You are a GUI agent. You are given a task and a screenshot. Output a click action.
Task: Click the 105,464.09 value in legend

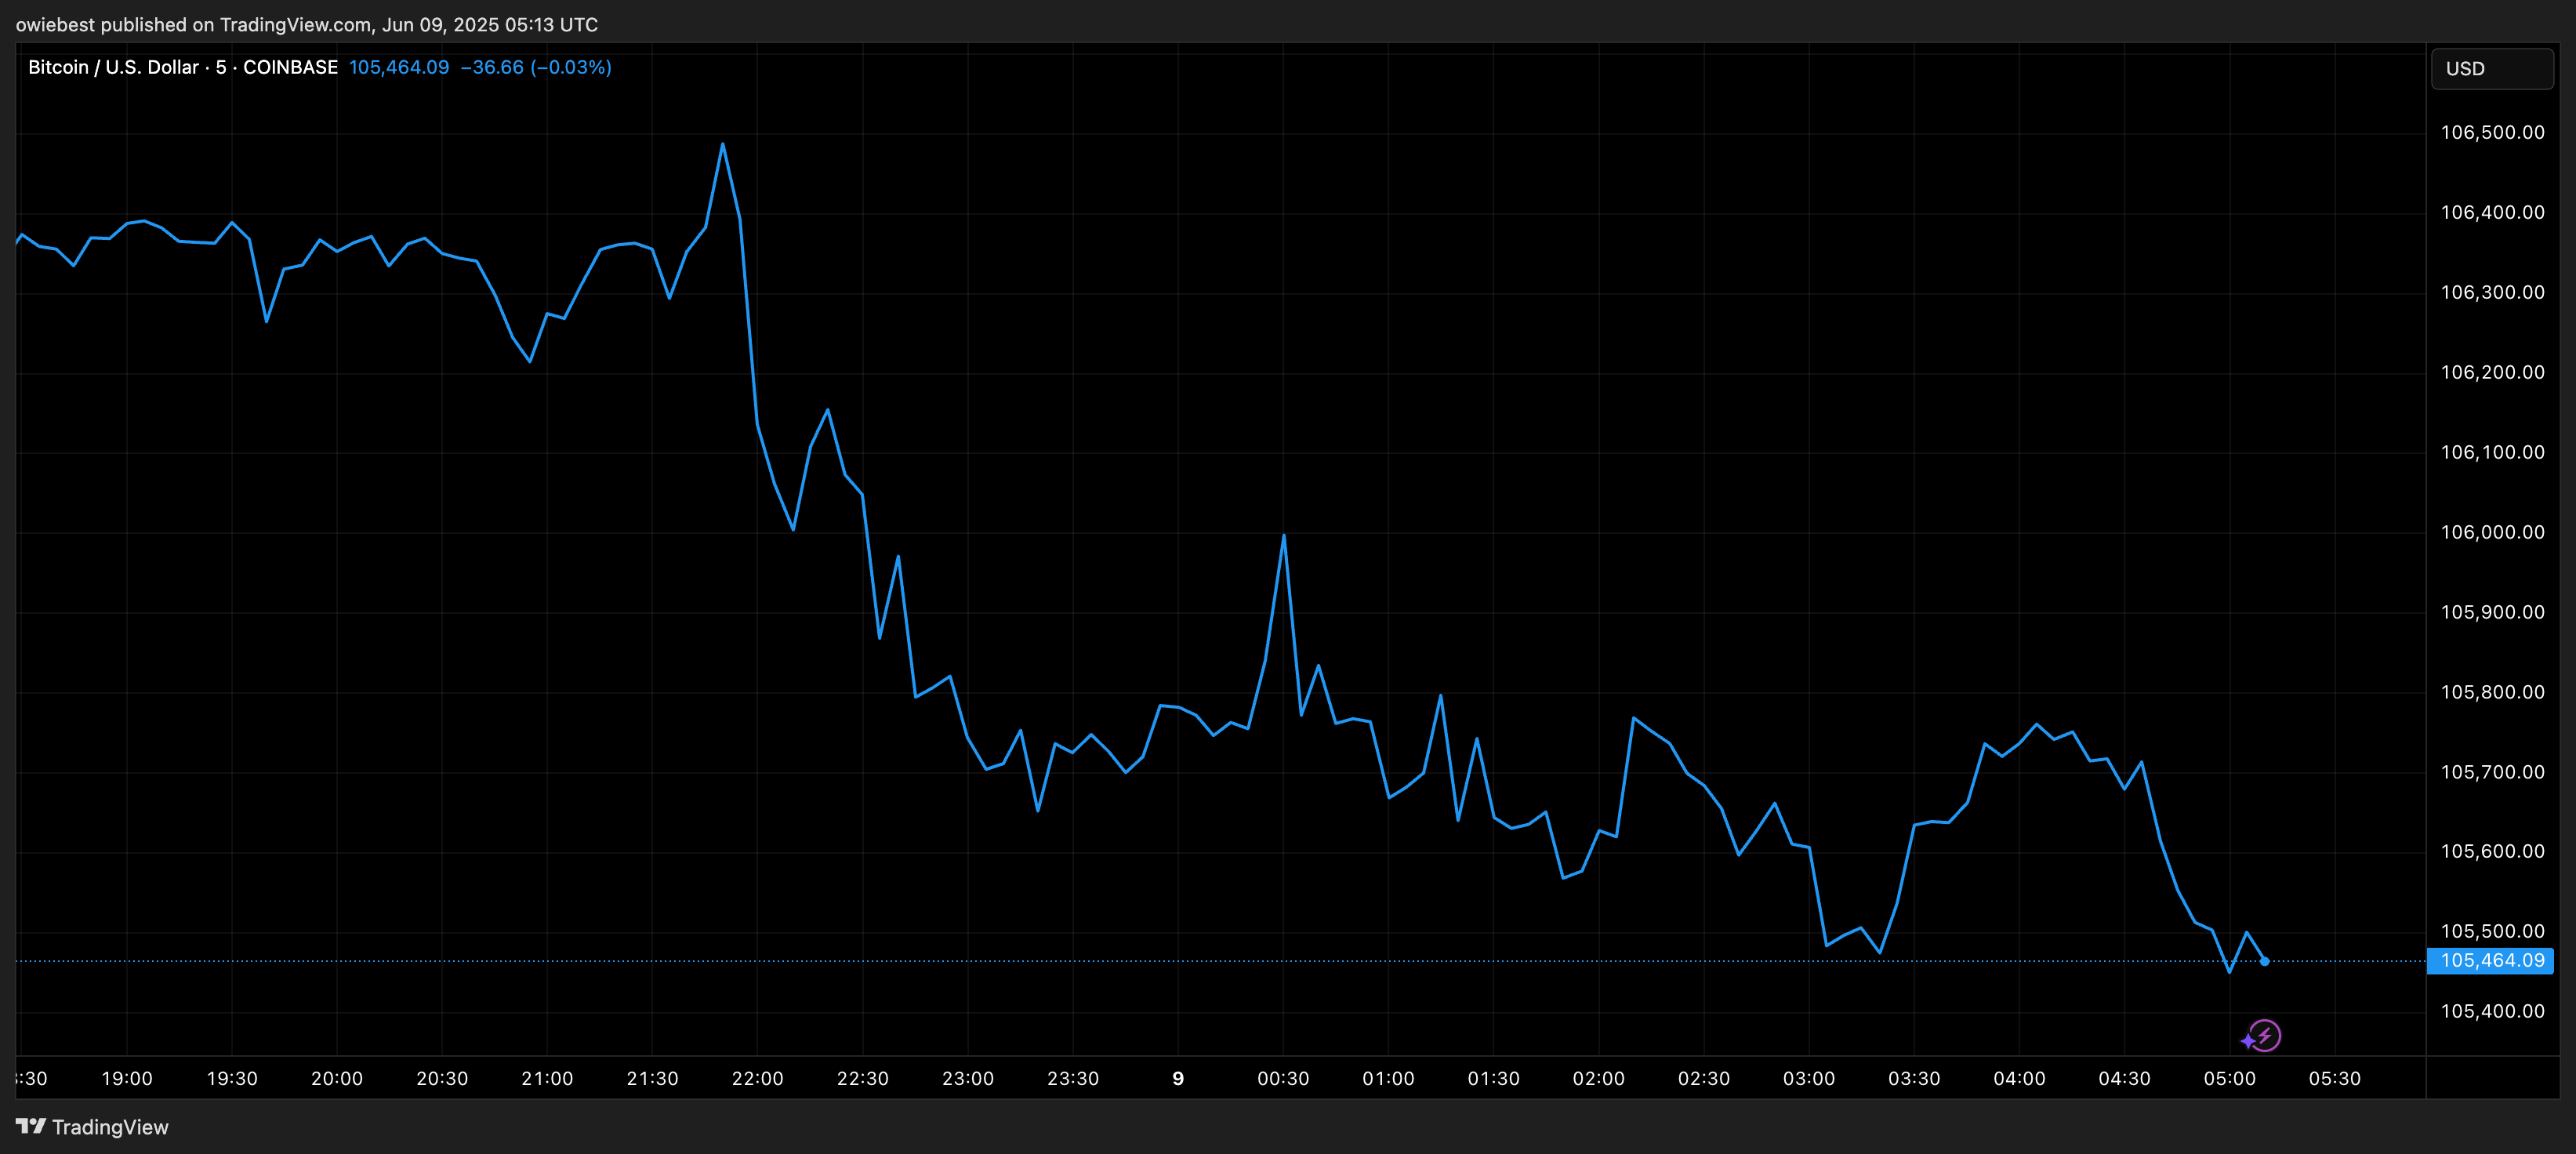[x=398, y=67]
